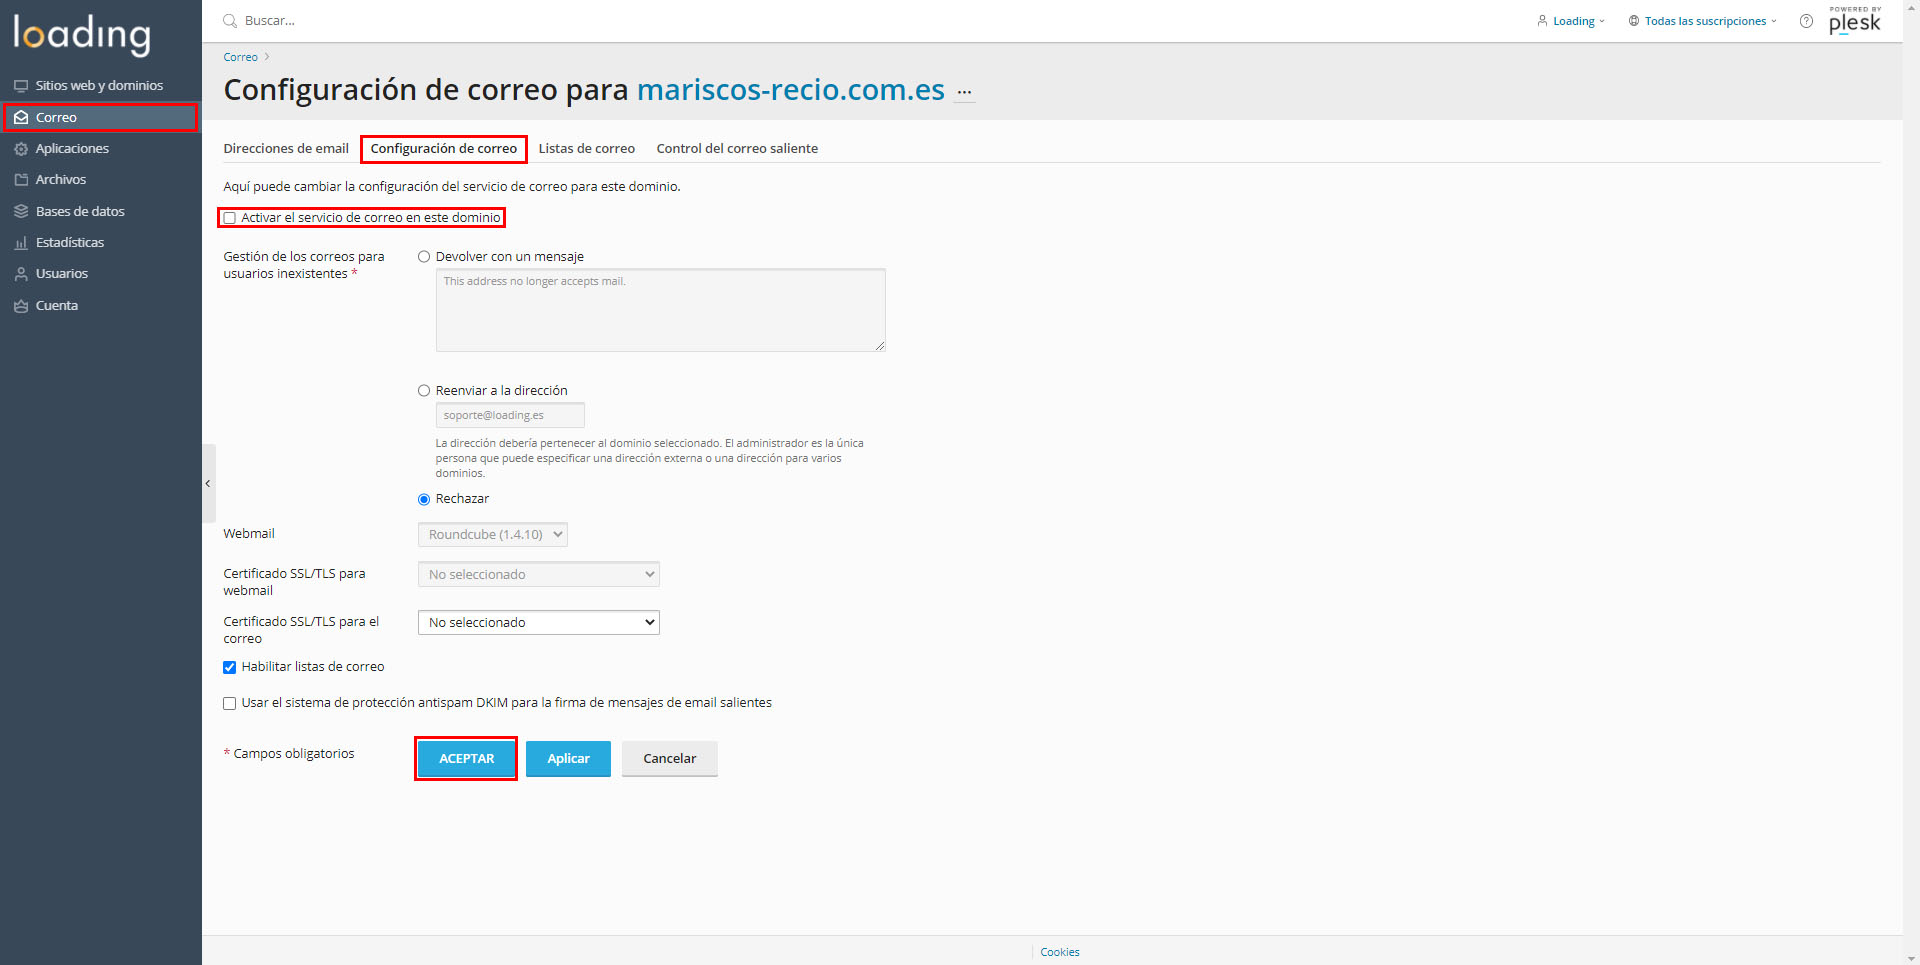This screenshot has height=965, width=1920.
Task: Click the Cancelar button
Action: click(669, 758)
